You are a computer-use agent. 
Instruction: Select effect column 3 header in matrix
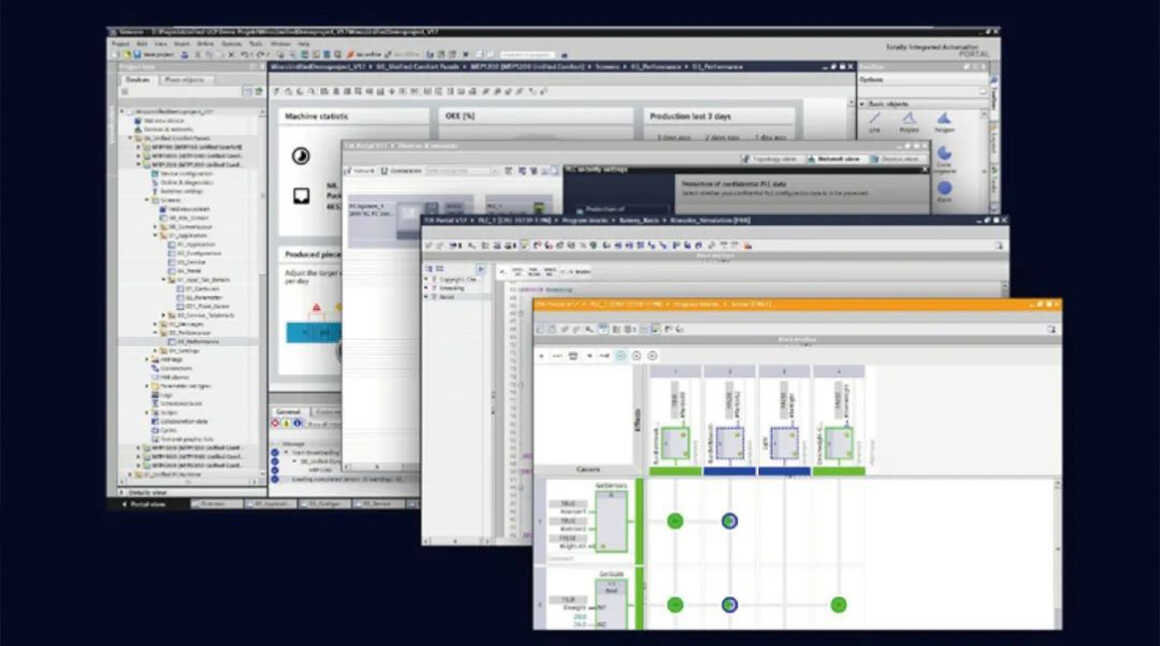click(784, 371)
